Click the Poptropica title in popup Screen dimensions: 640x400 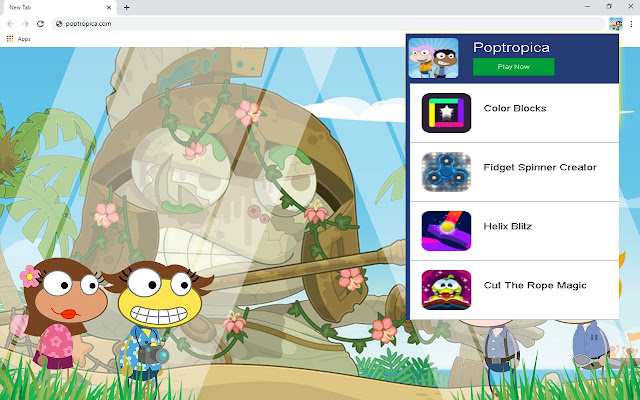pyautogui.click(x=511, y=47)
